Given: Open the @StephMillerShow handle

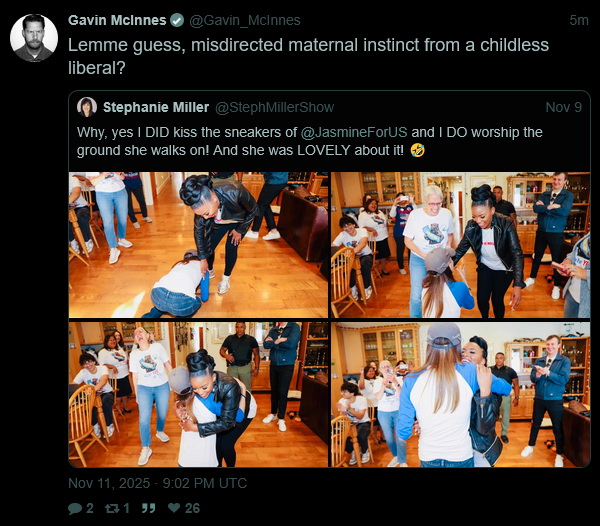Looking at the screenshot, I should [275, 107].
